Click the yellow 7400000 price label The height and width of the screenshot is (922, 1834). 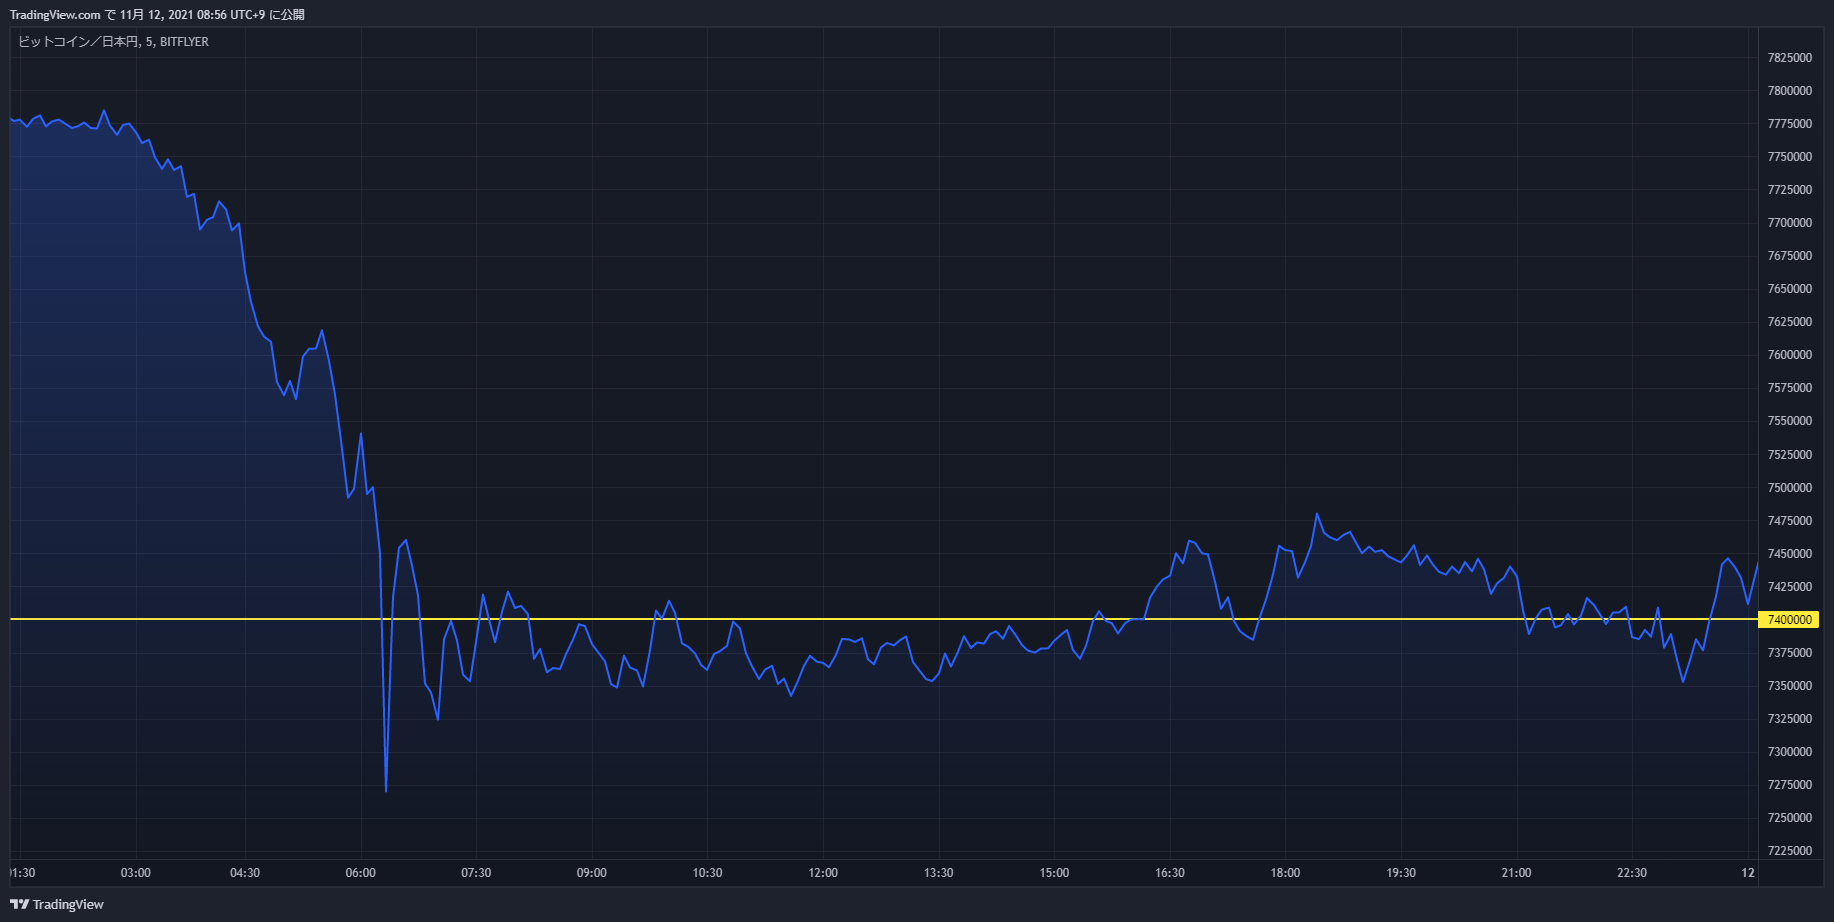[1789, 620]
